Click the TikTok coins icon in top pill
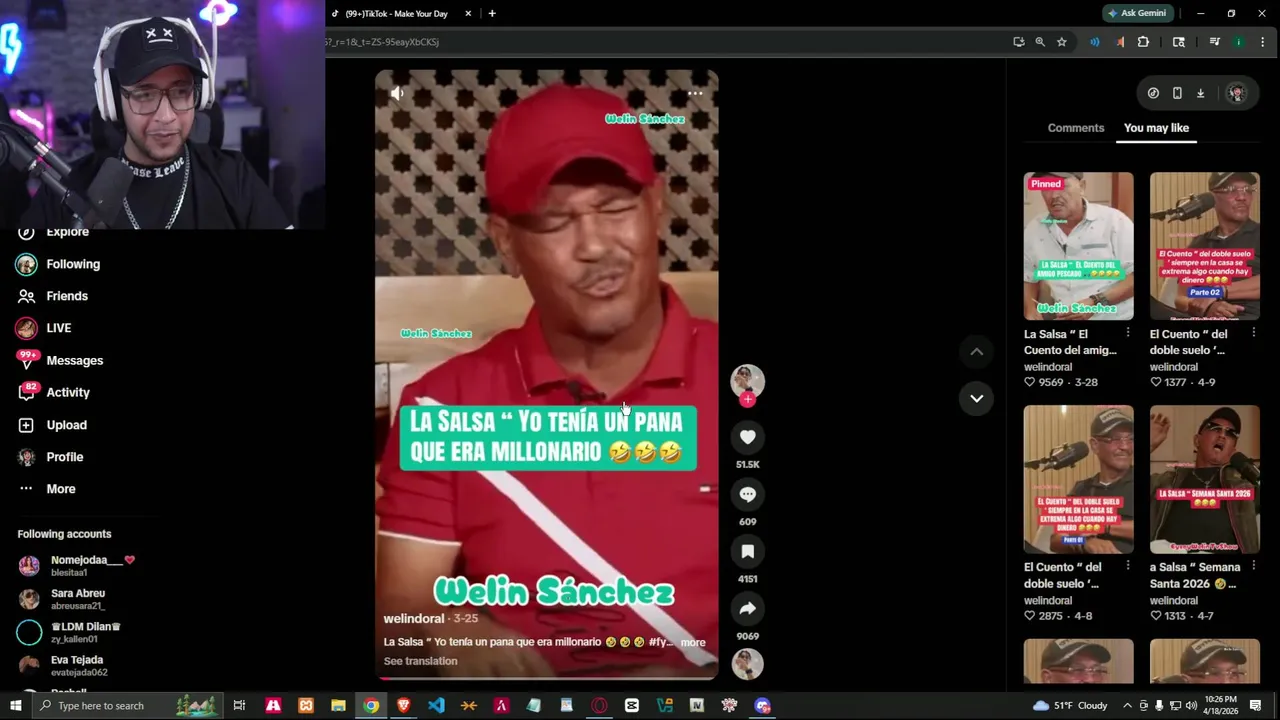The image size is (1280, 720). pyautogui.click(x=1153, y=93)
